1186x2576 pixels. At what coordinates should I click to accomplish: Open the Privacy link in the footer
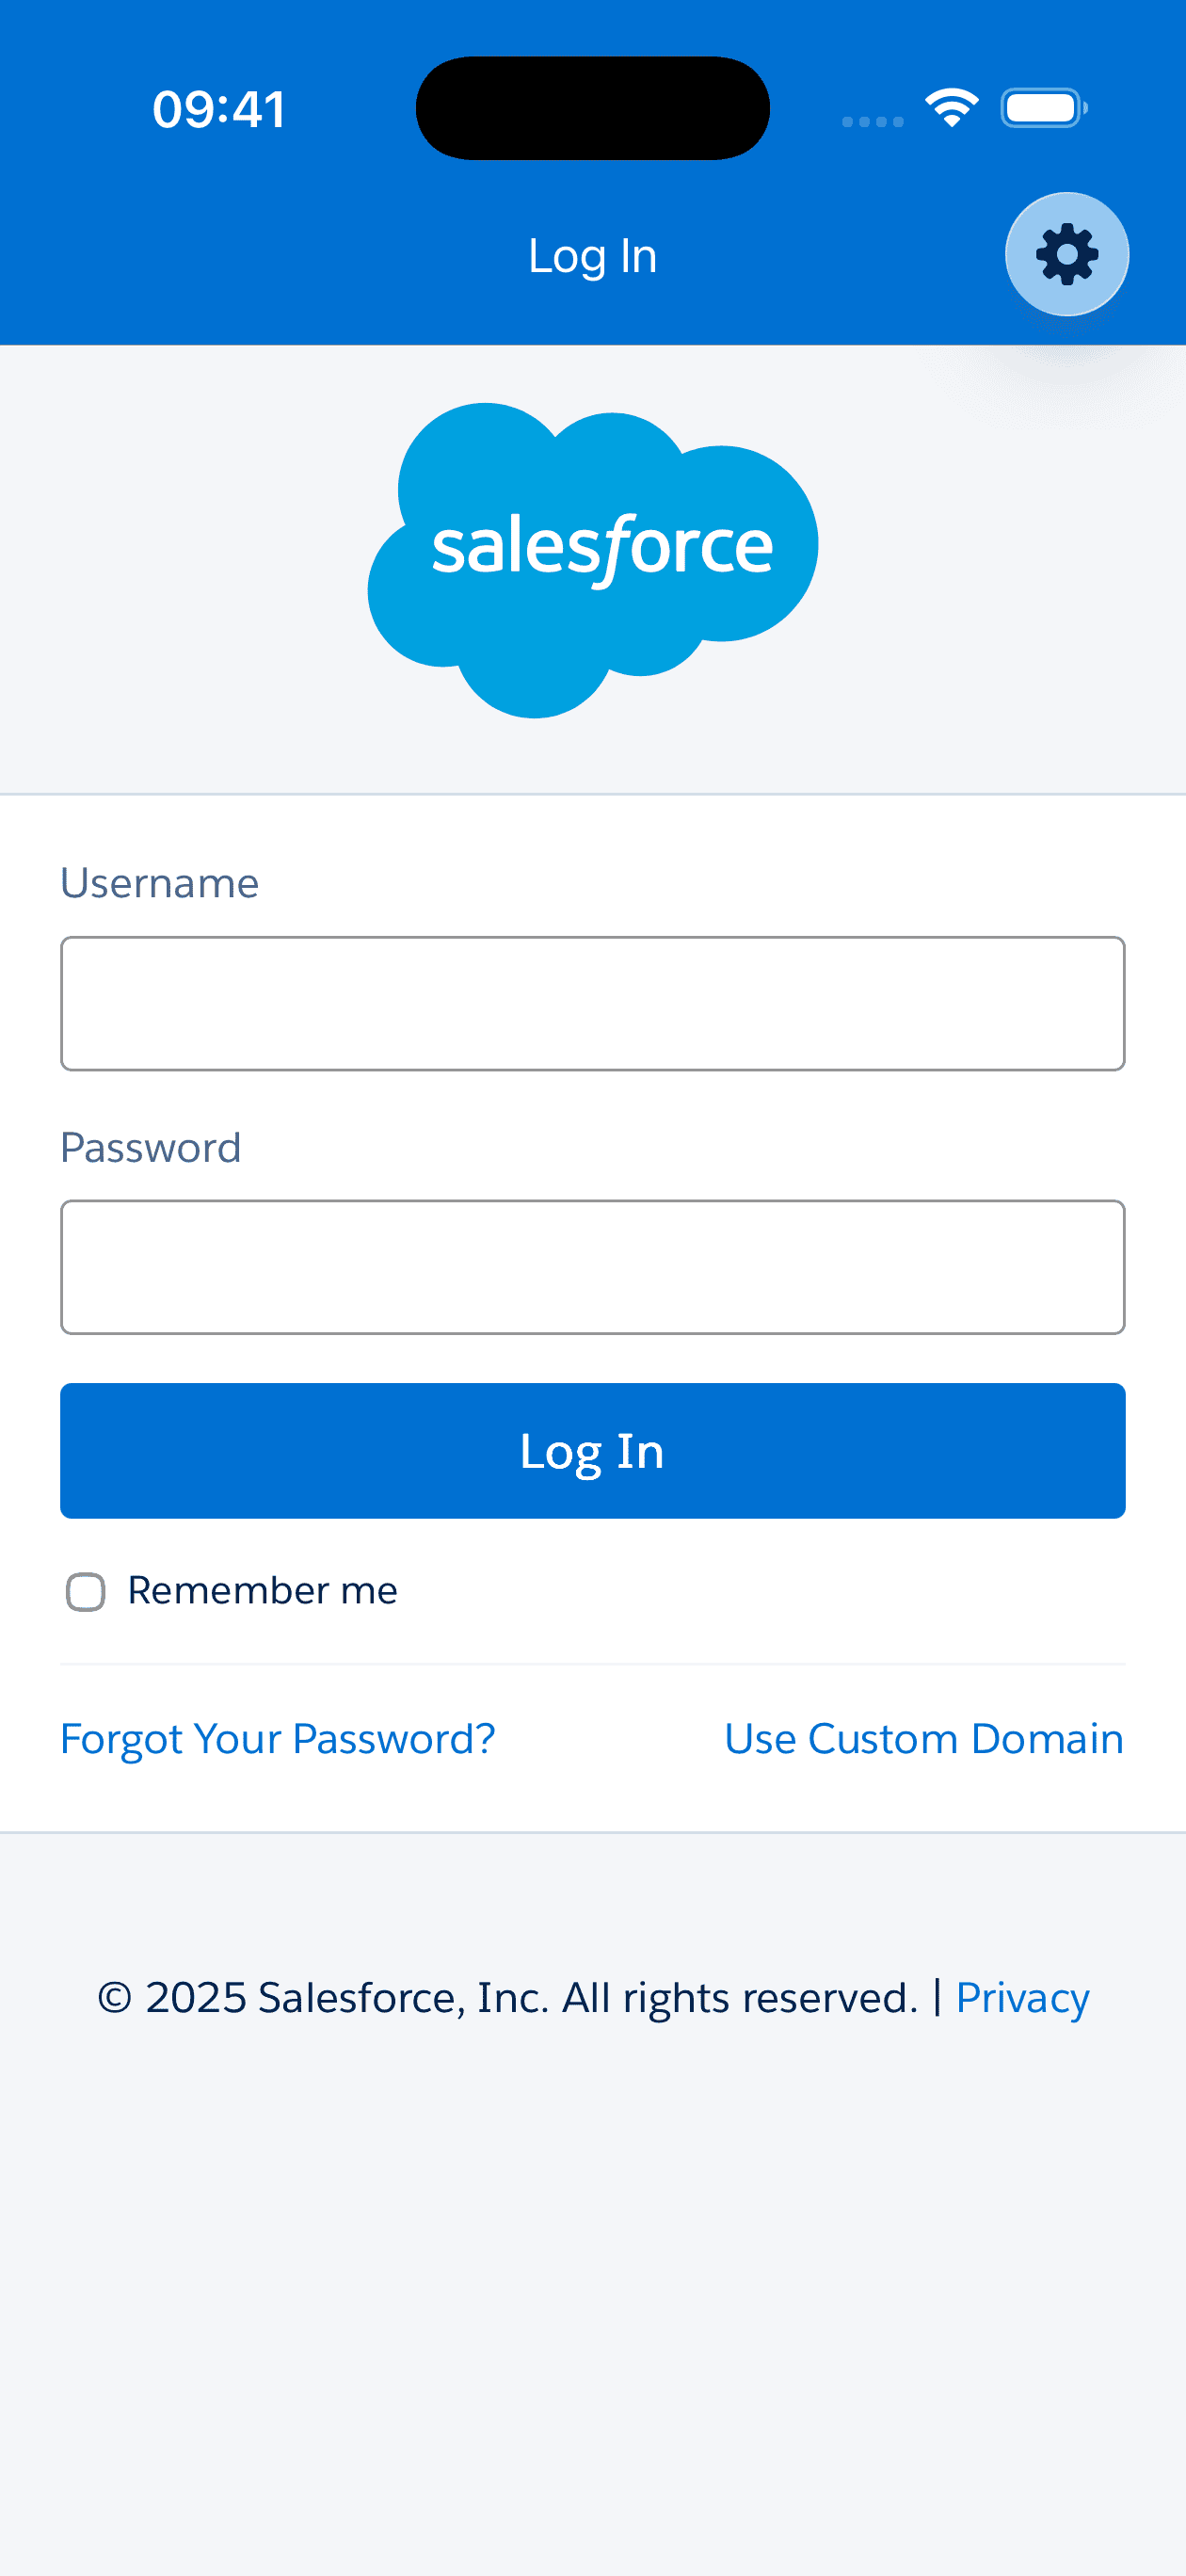tap(1021, 1997)
